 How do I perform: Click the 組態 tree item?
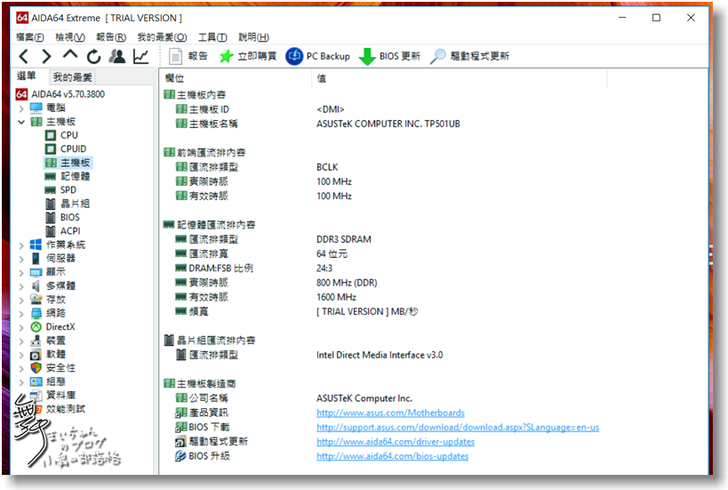[x=56, y=382]
